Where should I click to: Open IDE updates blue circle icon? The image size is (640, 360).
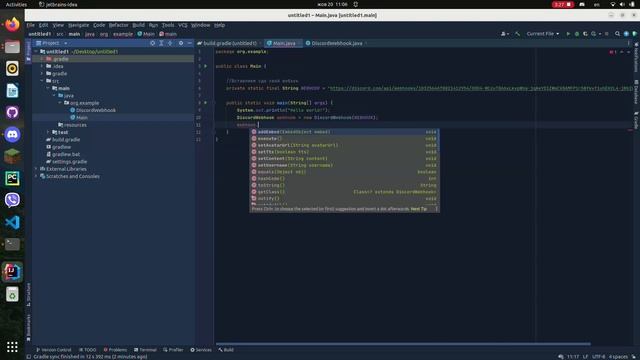pos(626,34)
